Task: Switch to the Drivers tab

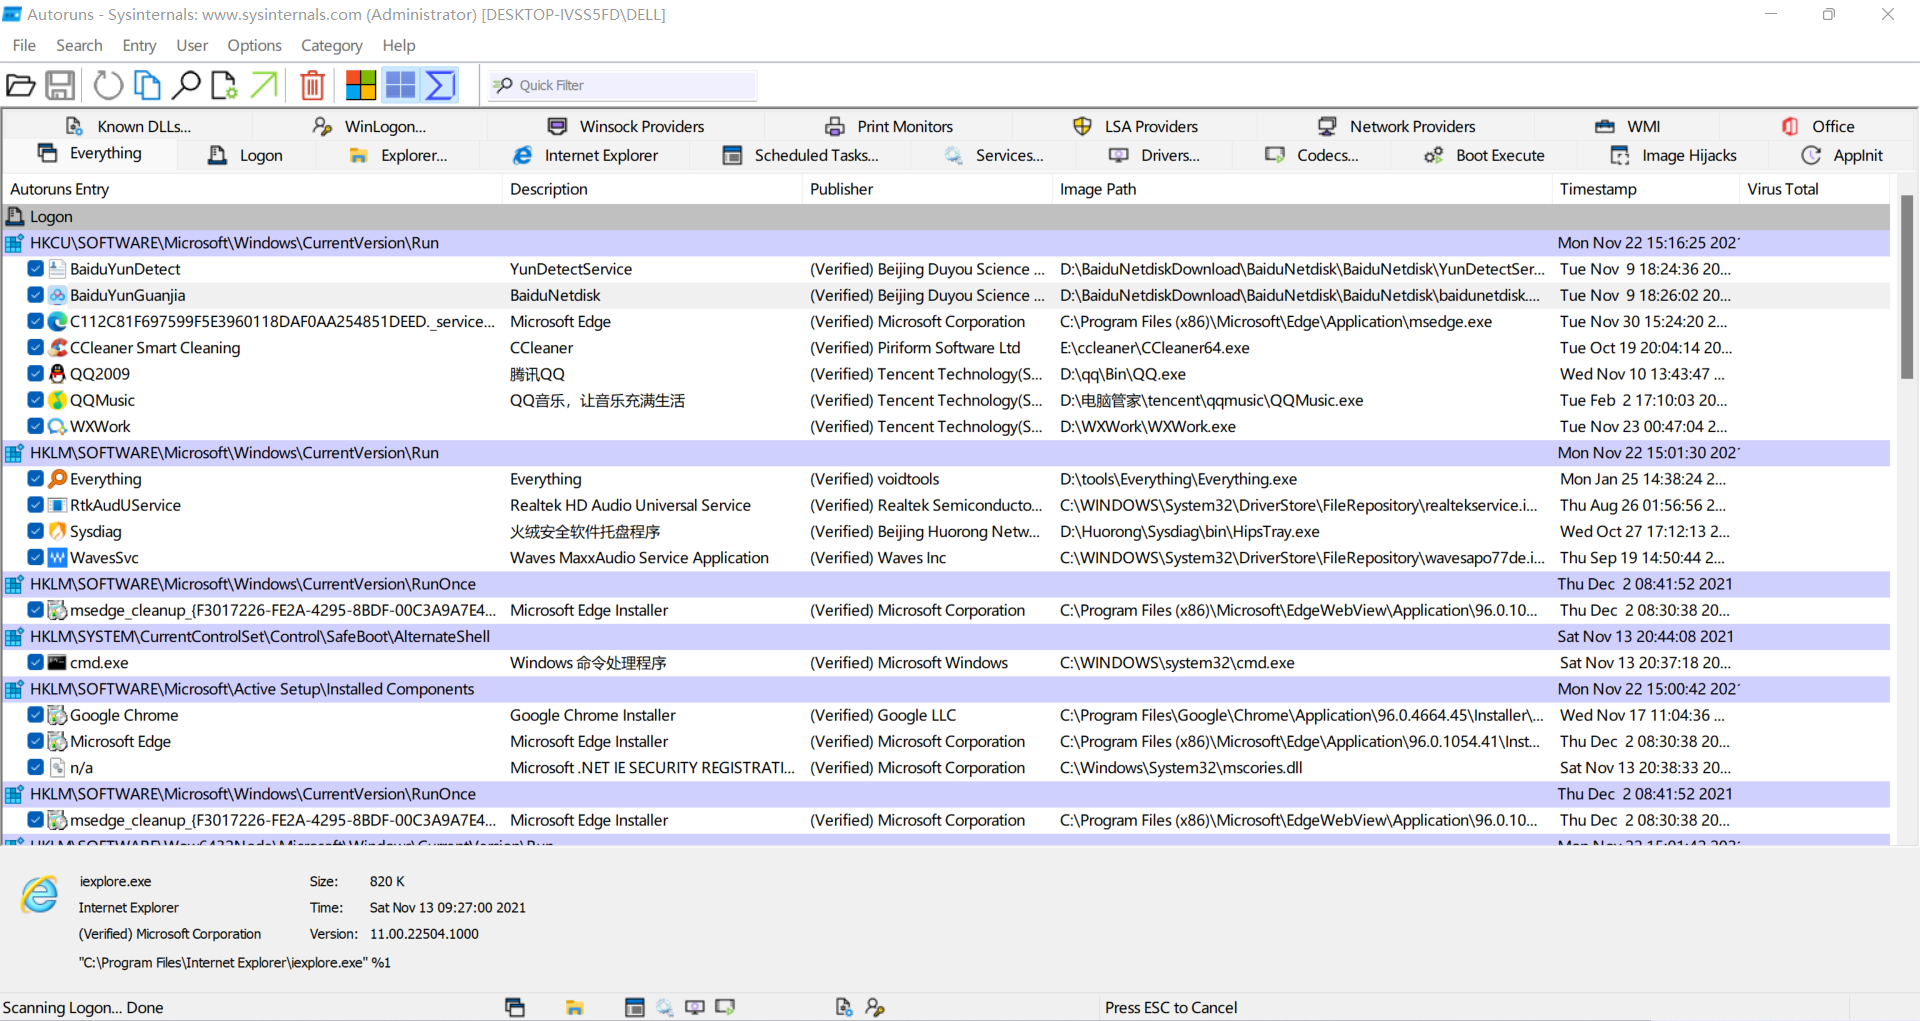Action: (x=1155, y=155)
